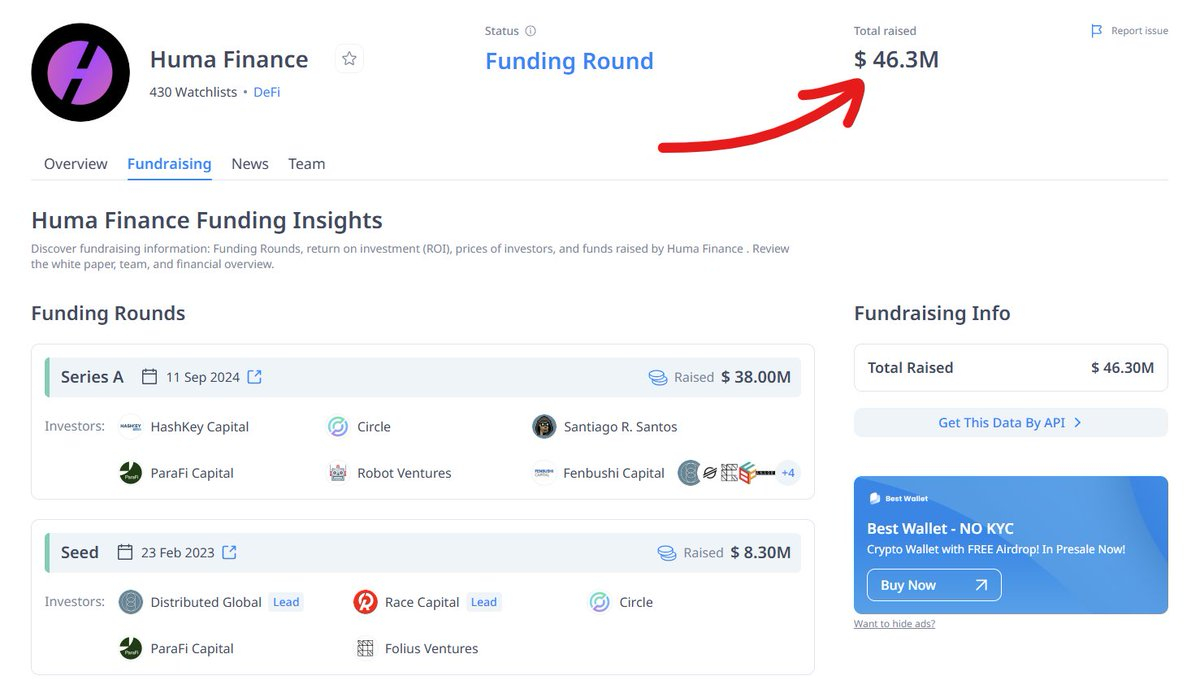Viewport: 1200px width, 680px height.
Task: Select the Fundraising tab
Action: click(x=169, y=164)
